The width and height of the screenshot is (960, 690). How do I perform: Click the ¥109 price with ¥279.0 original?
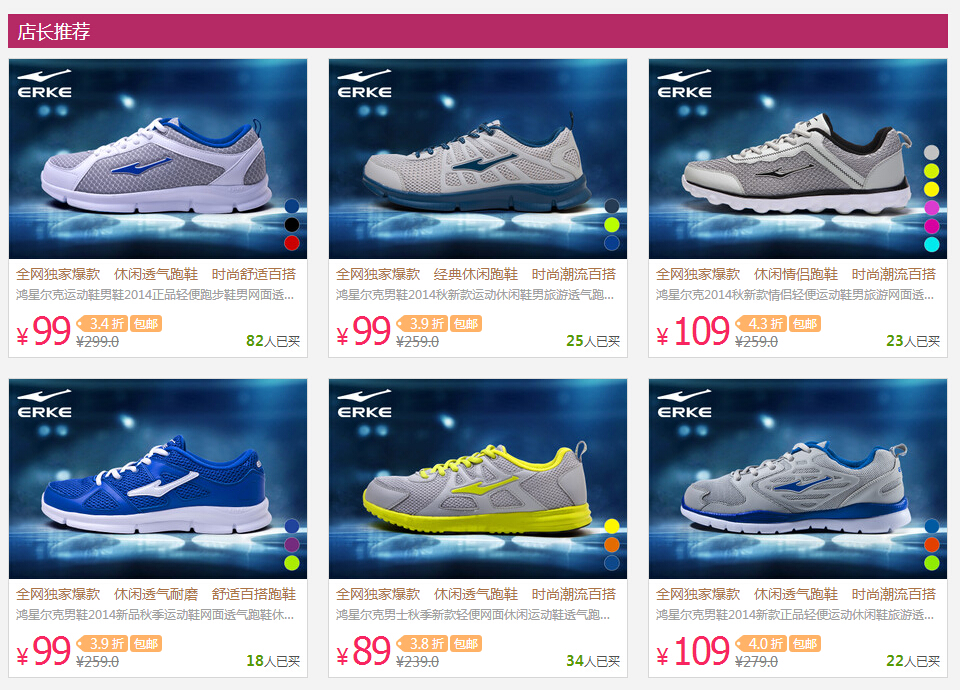[694, 651]
